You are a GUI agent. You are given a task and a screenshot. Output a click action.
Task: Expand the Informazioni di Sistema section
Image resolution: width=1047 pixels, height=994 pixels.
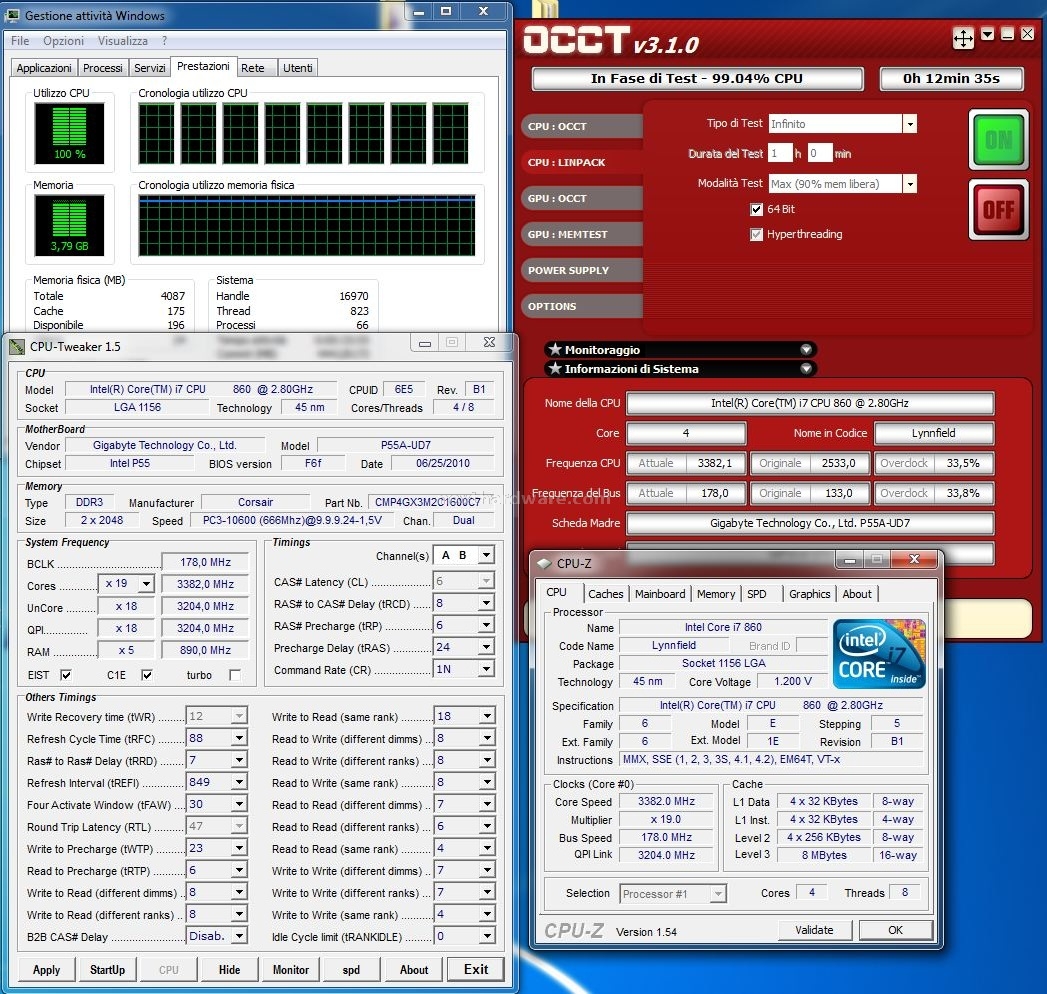click(x=806, y=368)
